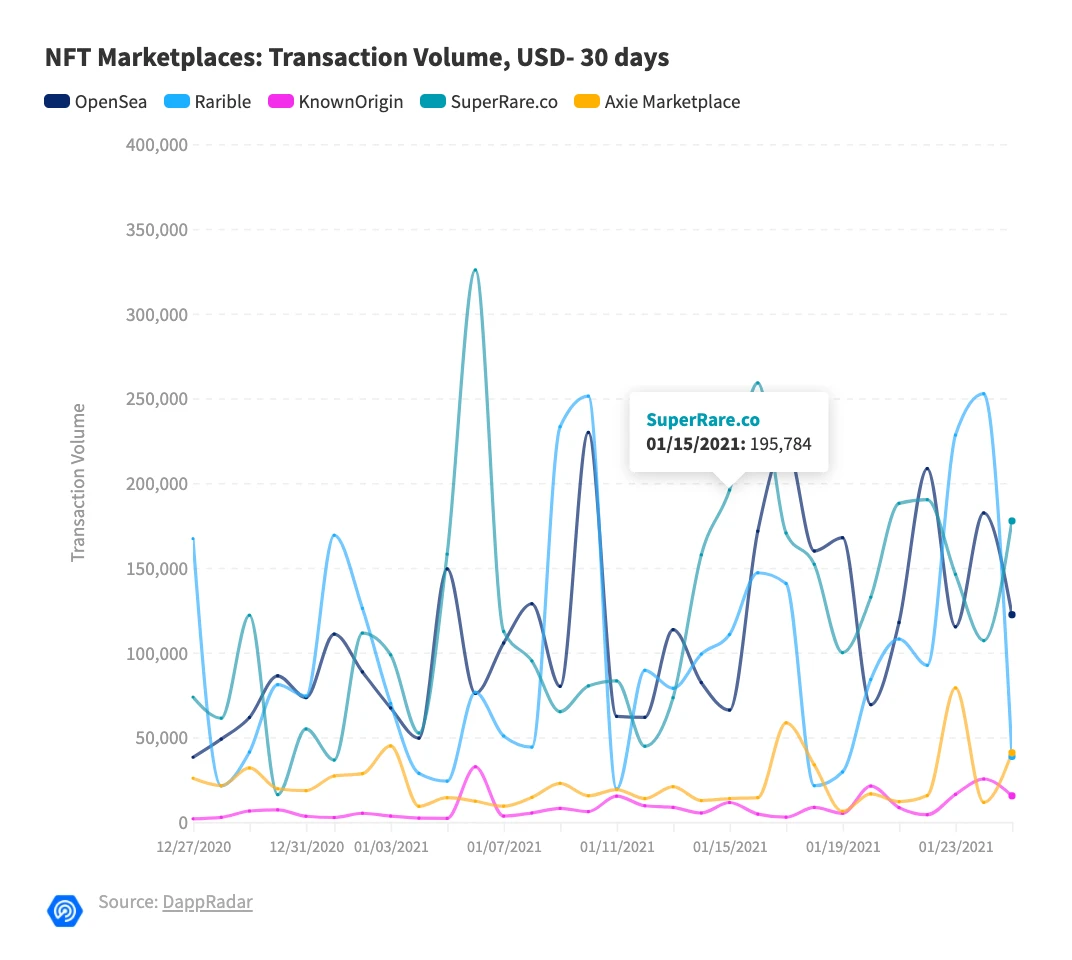1072x960 pixels.
Task: Hide the Rarible series via legend text
Action: (221, 101)
